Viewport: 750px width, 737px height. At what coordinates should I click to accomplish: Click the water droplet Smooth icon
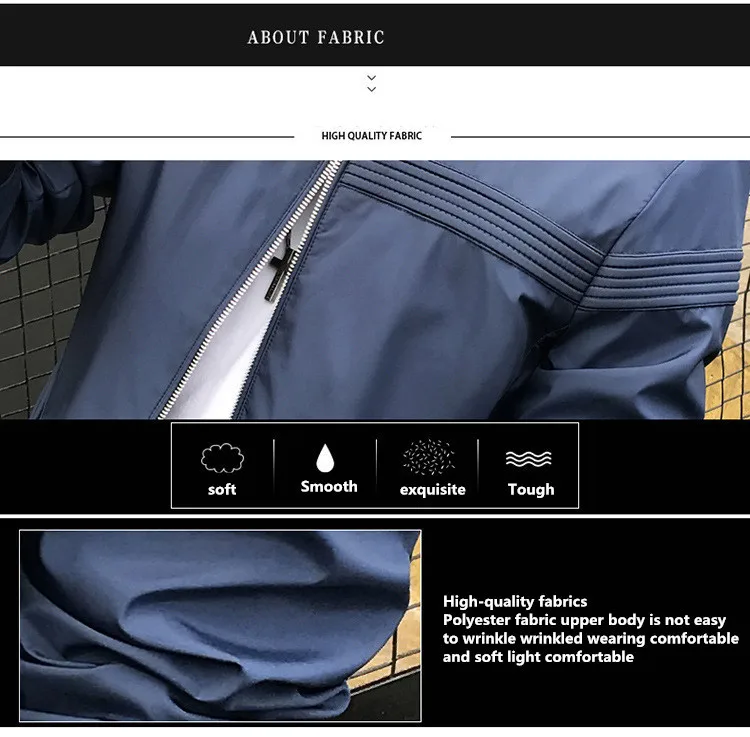pos(325,458)
